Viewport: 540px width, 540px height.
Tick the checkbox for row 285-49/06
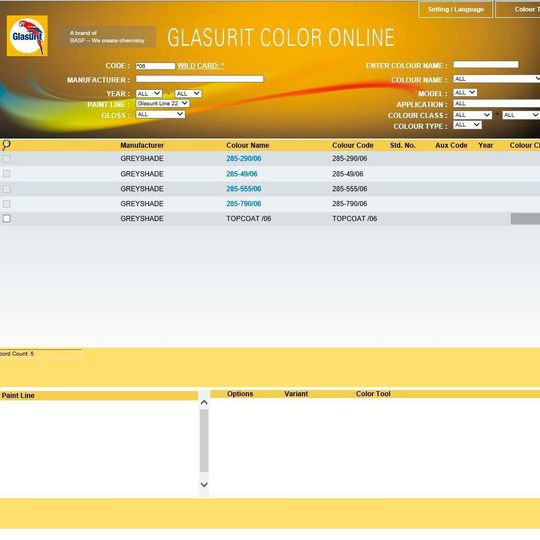point(7,174)
